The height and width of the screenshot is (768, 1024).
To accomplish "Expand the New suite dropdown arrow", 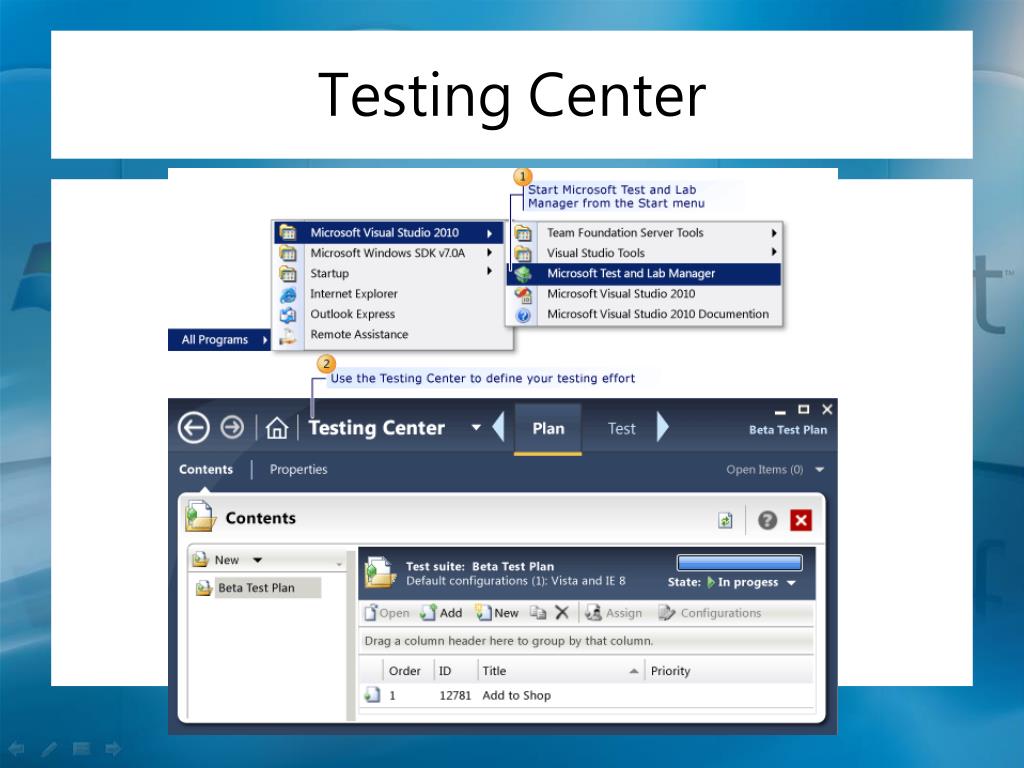I will (257, 560).
